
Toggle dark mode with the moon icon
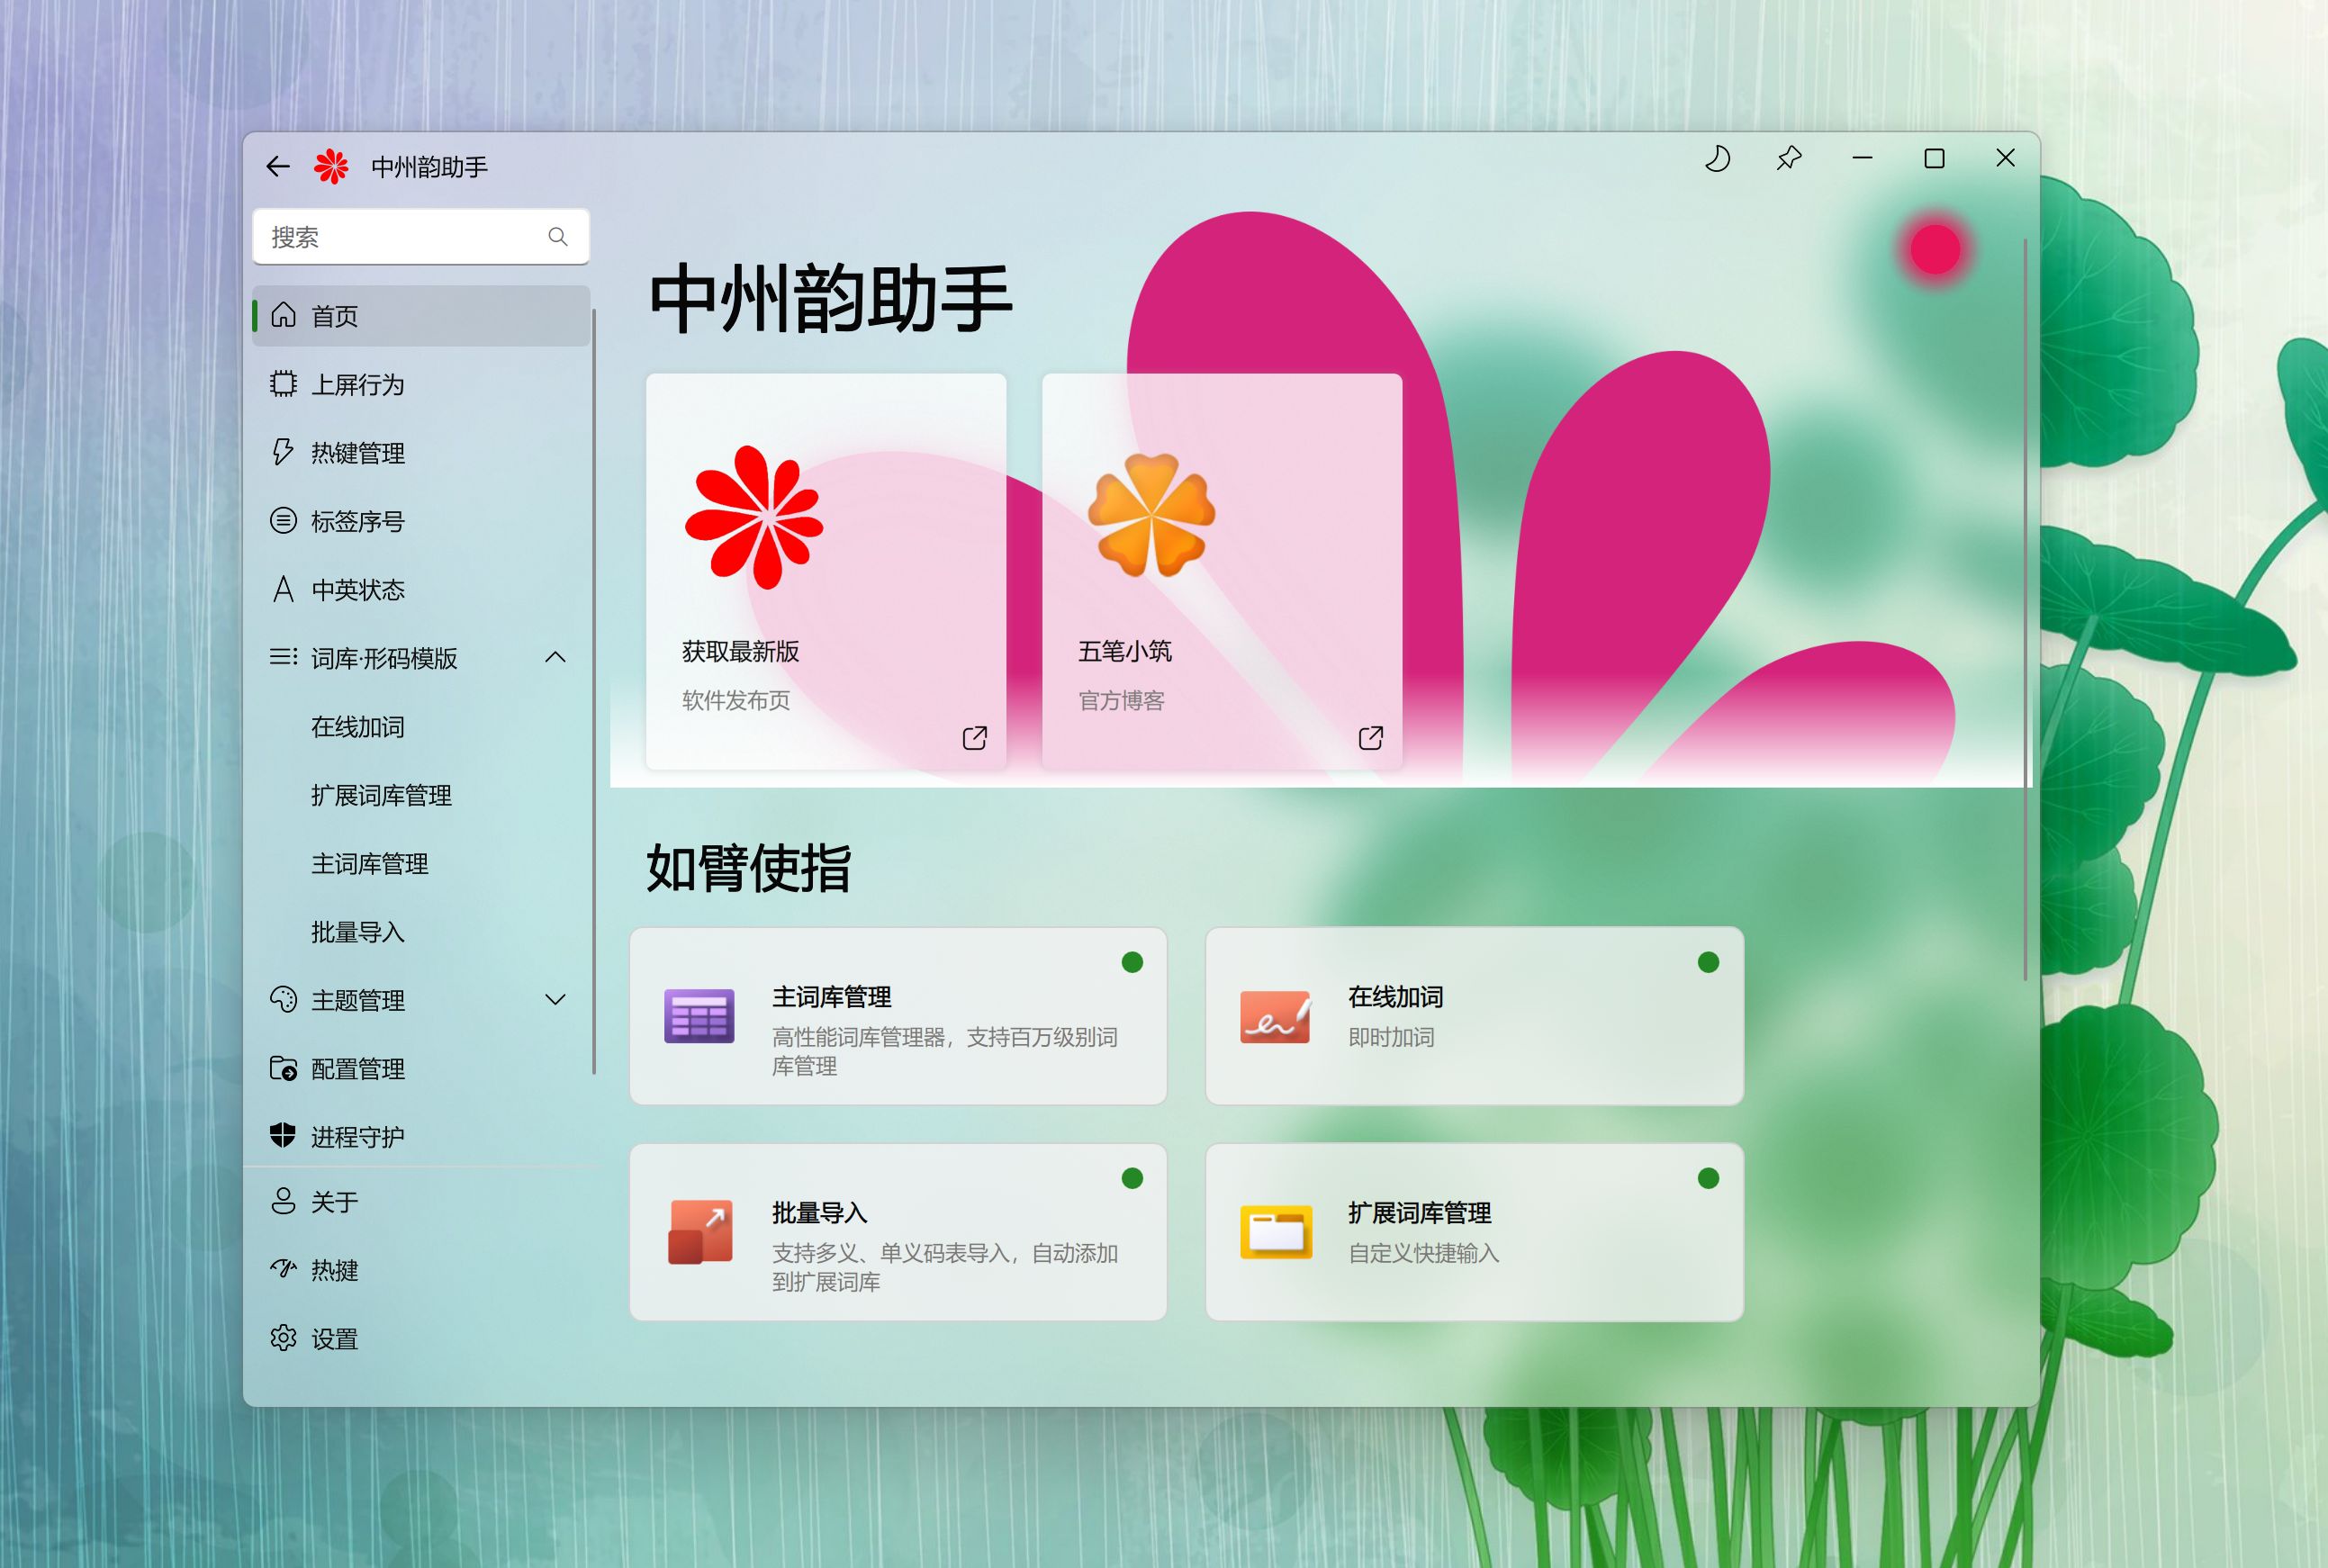1716,158
